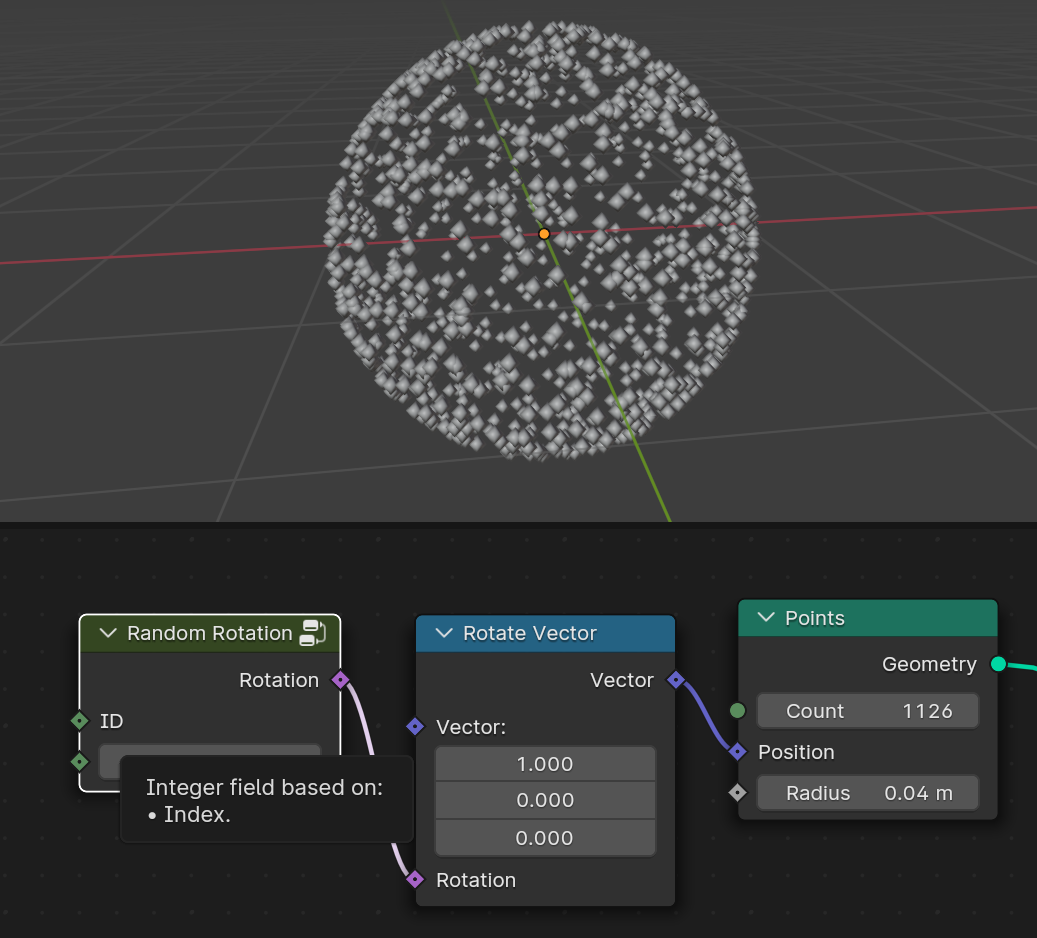Collapse the Random Rotation node

click(x=108, y=633)
